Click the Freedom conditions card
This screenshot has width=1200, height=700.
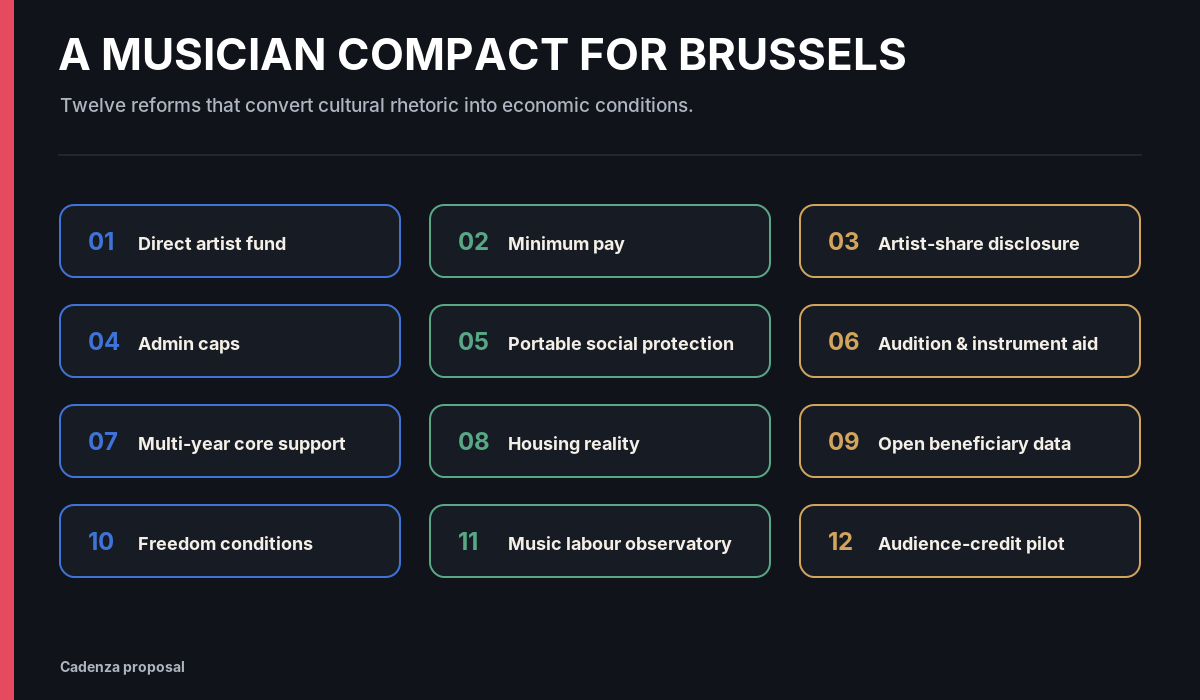click(x=230, y=541)
